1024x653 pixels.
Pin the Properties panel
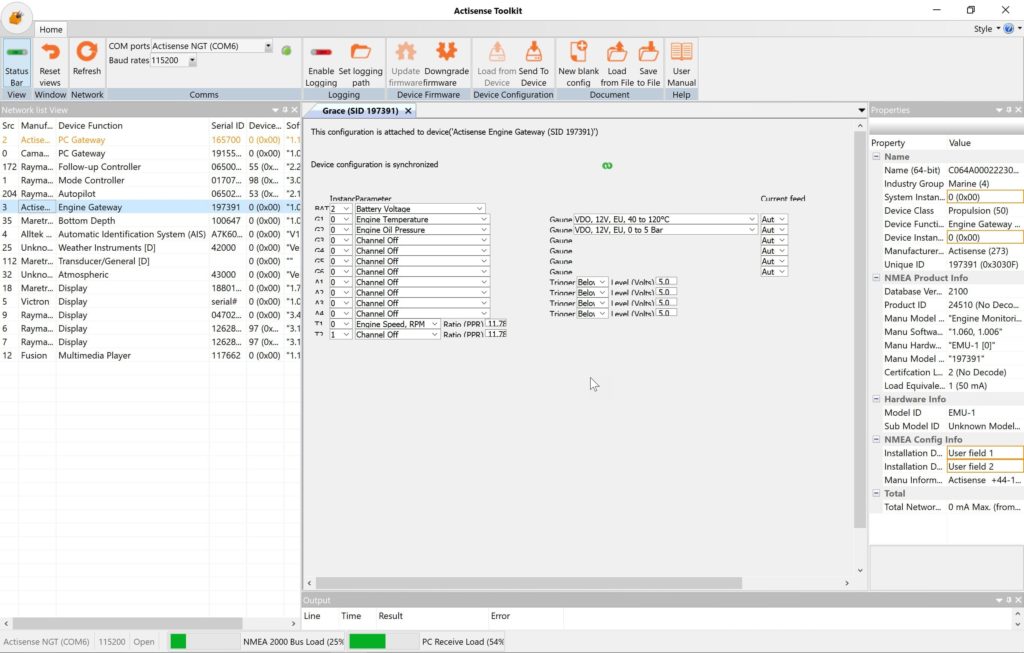tap(1008, 110)
